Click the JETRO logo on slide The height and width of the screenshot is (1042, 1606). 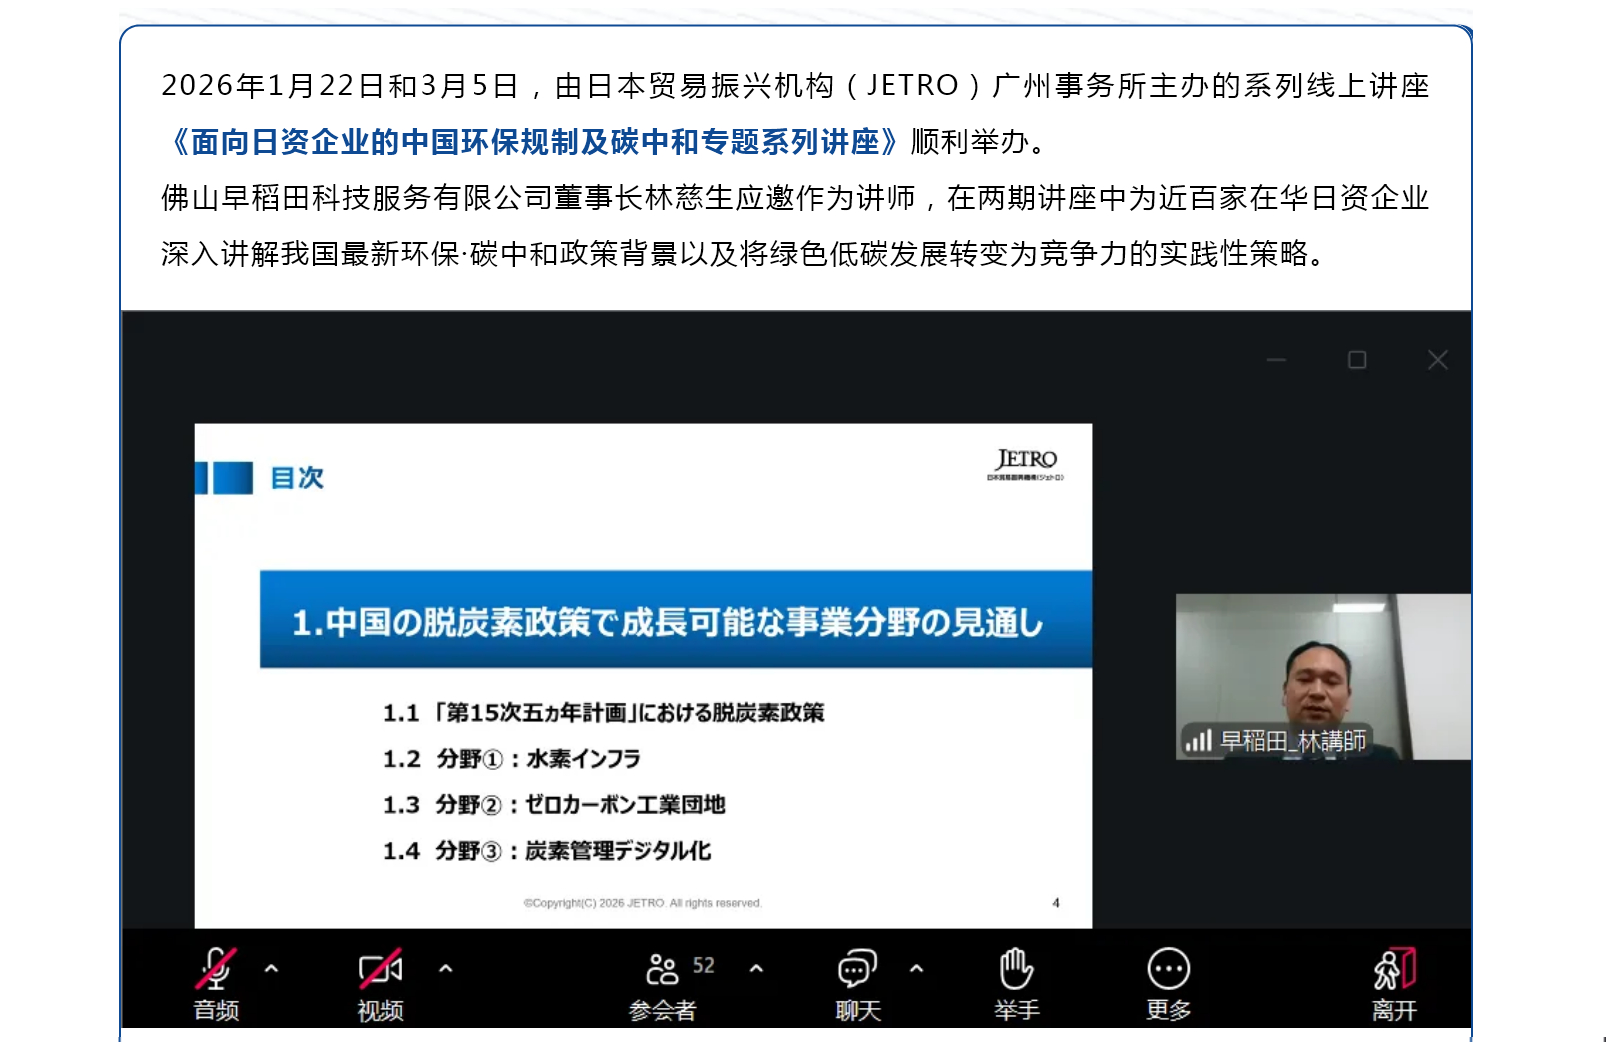pos(1026,463)
